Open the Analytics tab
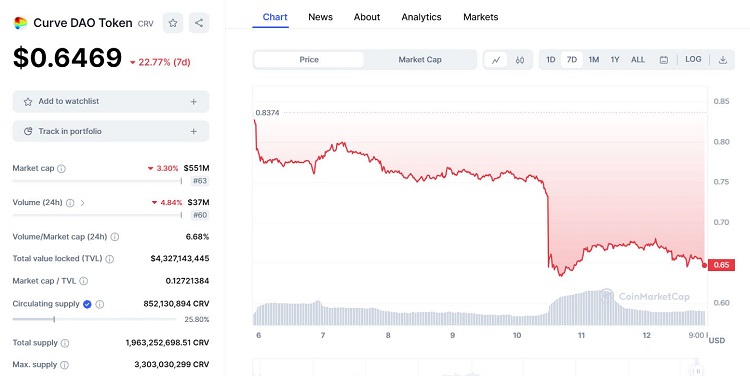Image resolution: width=750 pixels, height=376 pixels. 421,17
